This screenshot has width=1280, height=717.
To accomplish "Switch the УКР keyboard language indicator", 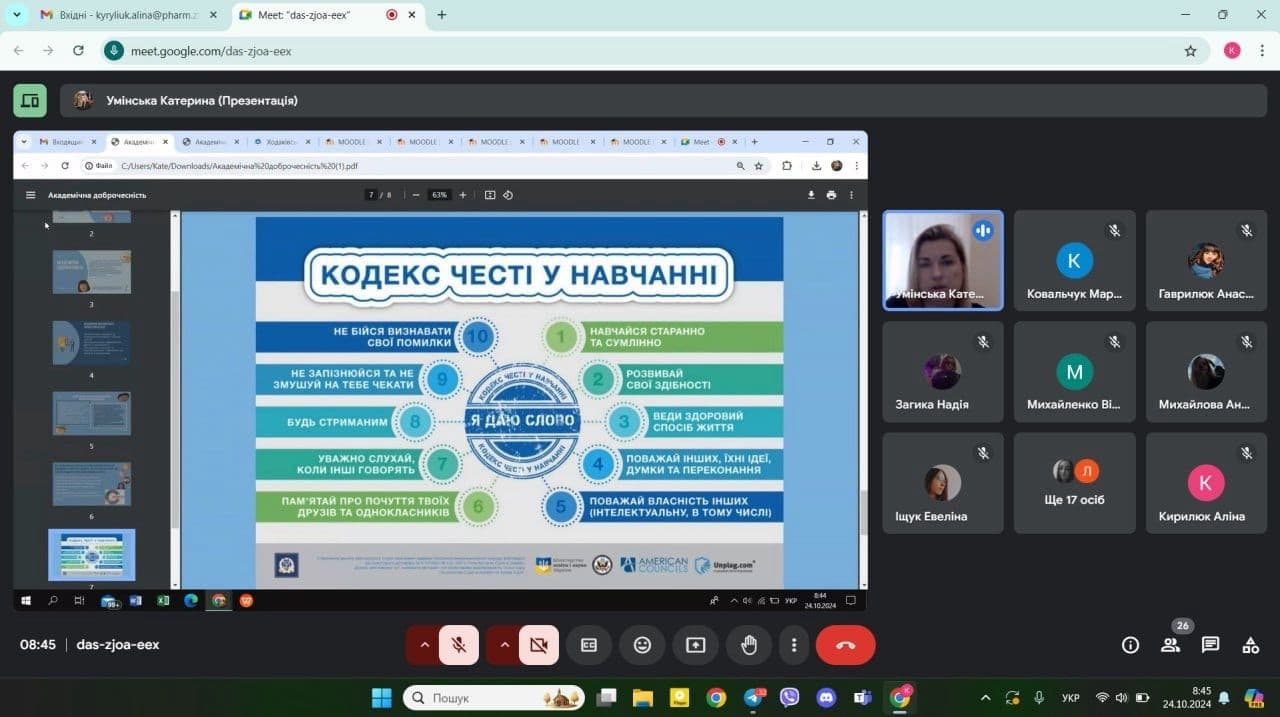I will point(1070,697).
